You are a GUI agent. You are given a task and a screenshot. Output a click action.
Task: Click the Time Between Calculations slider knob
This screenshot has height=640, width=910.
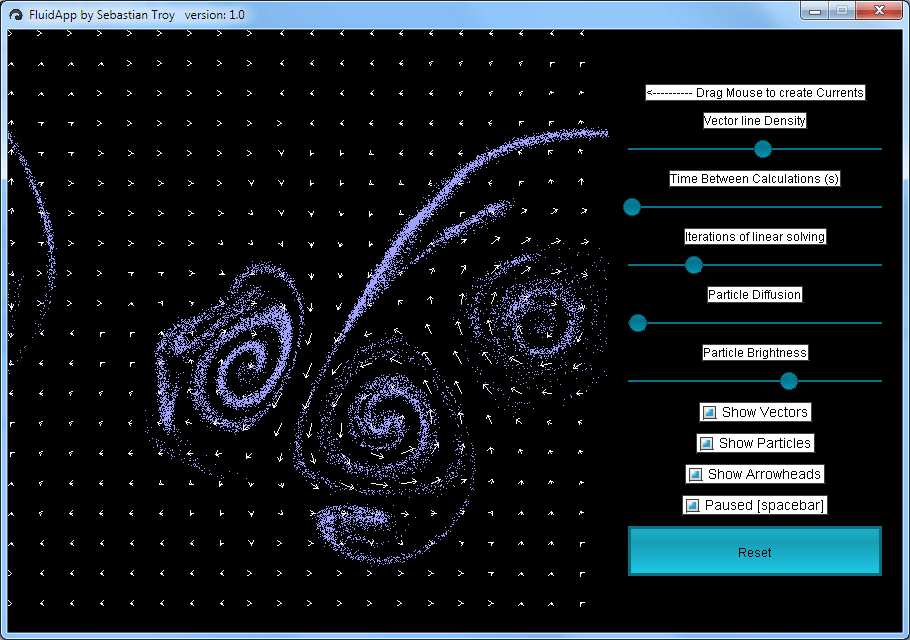[x=631, y=207]
